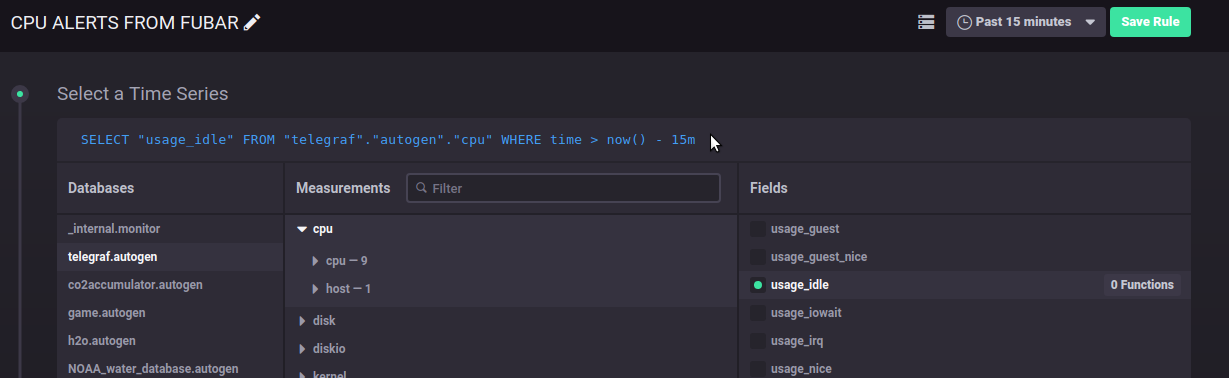Click the clock icon in time selector

point(965,22)
